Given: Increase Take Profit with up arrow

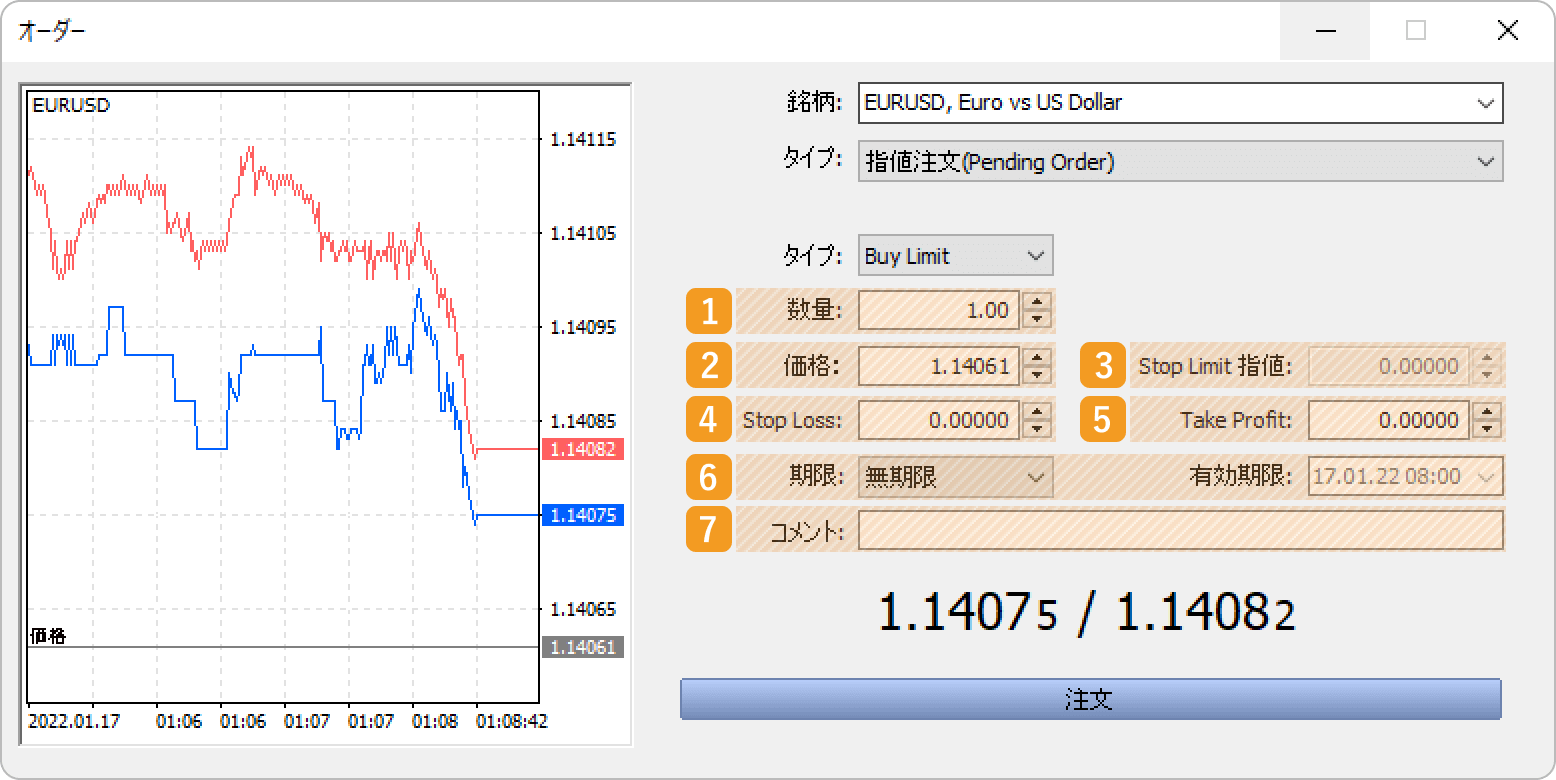Looking at the screenshot, I should (1488, 411).
